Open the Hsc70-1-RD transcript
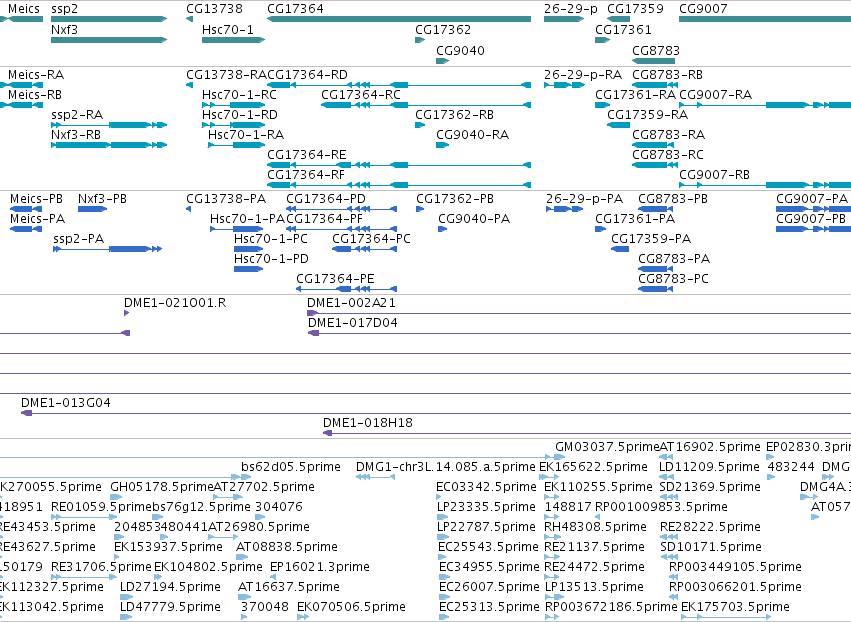Viewport: 851px width, 622px height. click(240, 115)
